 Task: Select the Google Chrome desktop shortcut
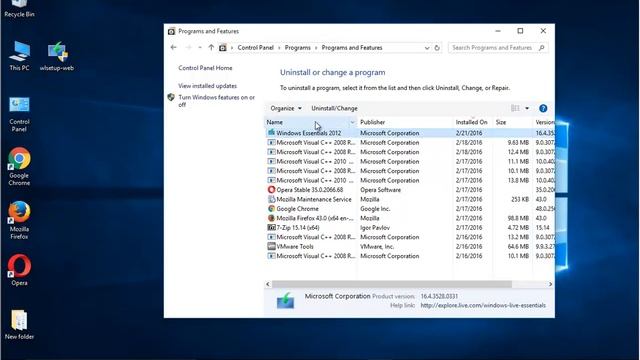(19, 167)
